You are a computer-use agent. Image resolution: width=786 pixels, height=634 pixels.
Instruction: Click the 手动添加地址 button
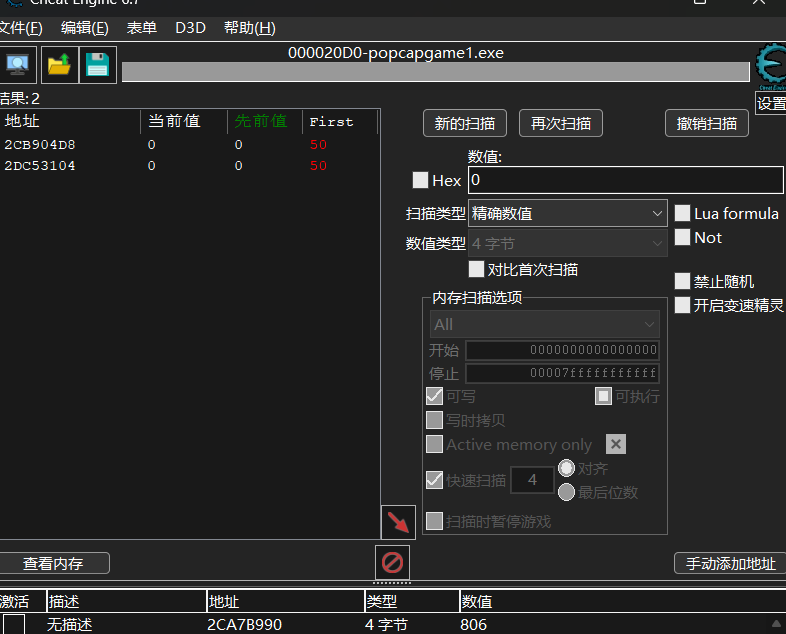[730, 563]
